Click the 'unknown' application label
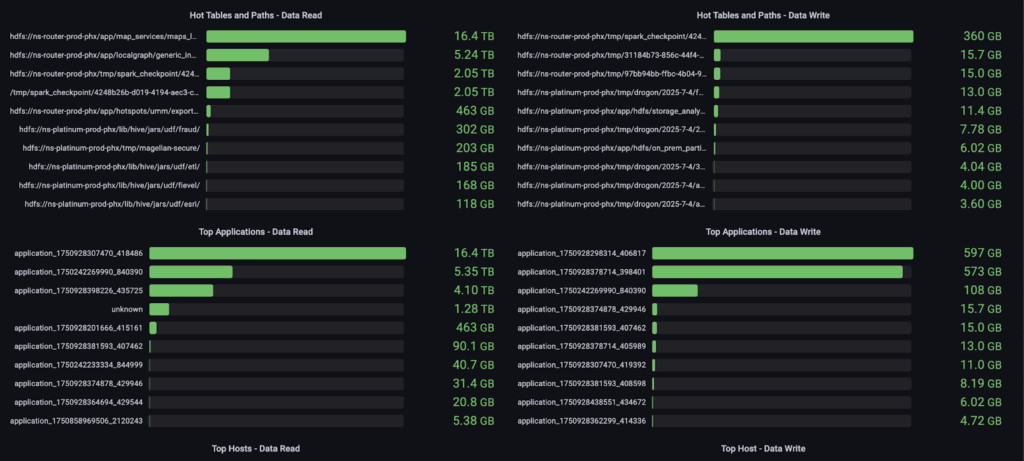 127,309
